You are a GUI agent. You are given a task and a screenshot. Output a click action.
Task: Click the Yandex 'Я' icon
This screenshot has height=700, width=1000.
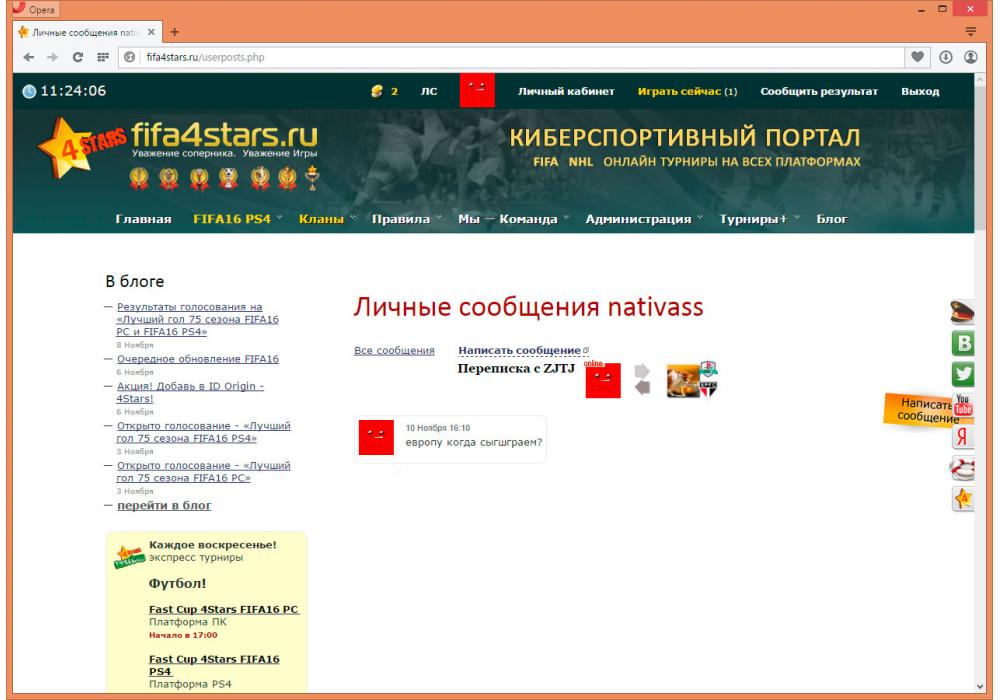coord(962,437)
